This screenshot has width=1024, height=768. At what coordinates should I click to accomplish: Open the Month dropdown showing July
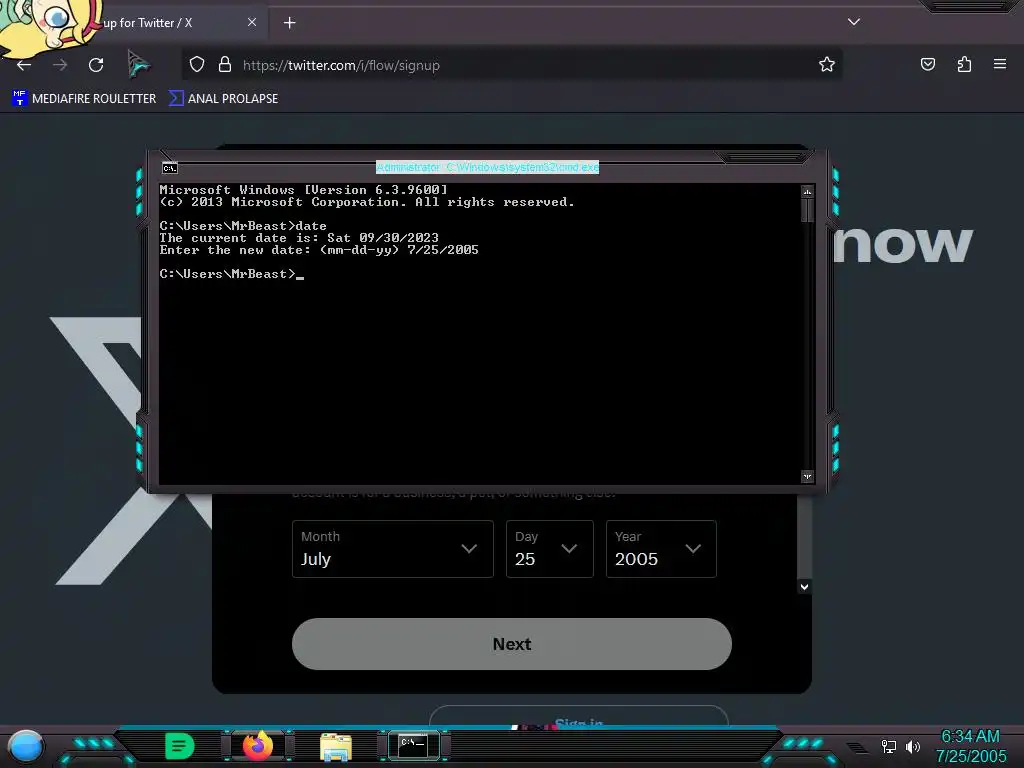point(392,549)
